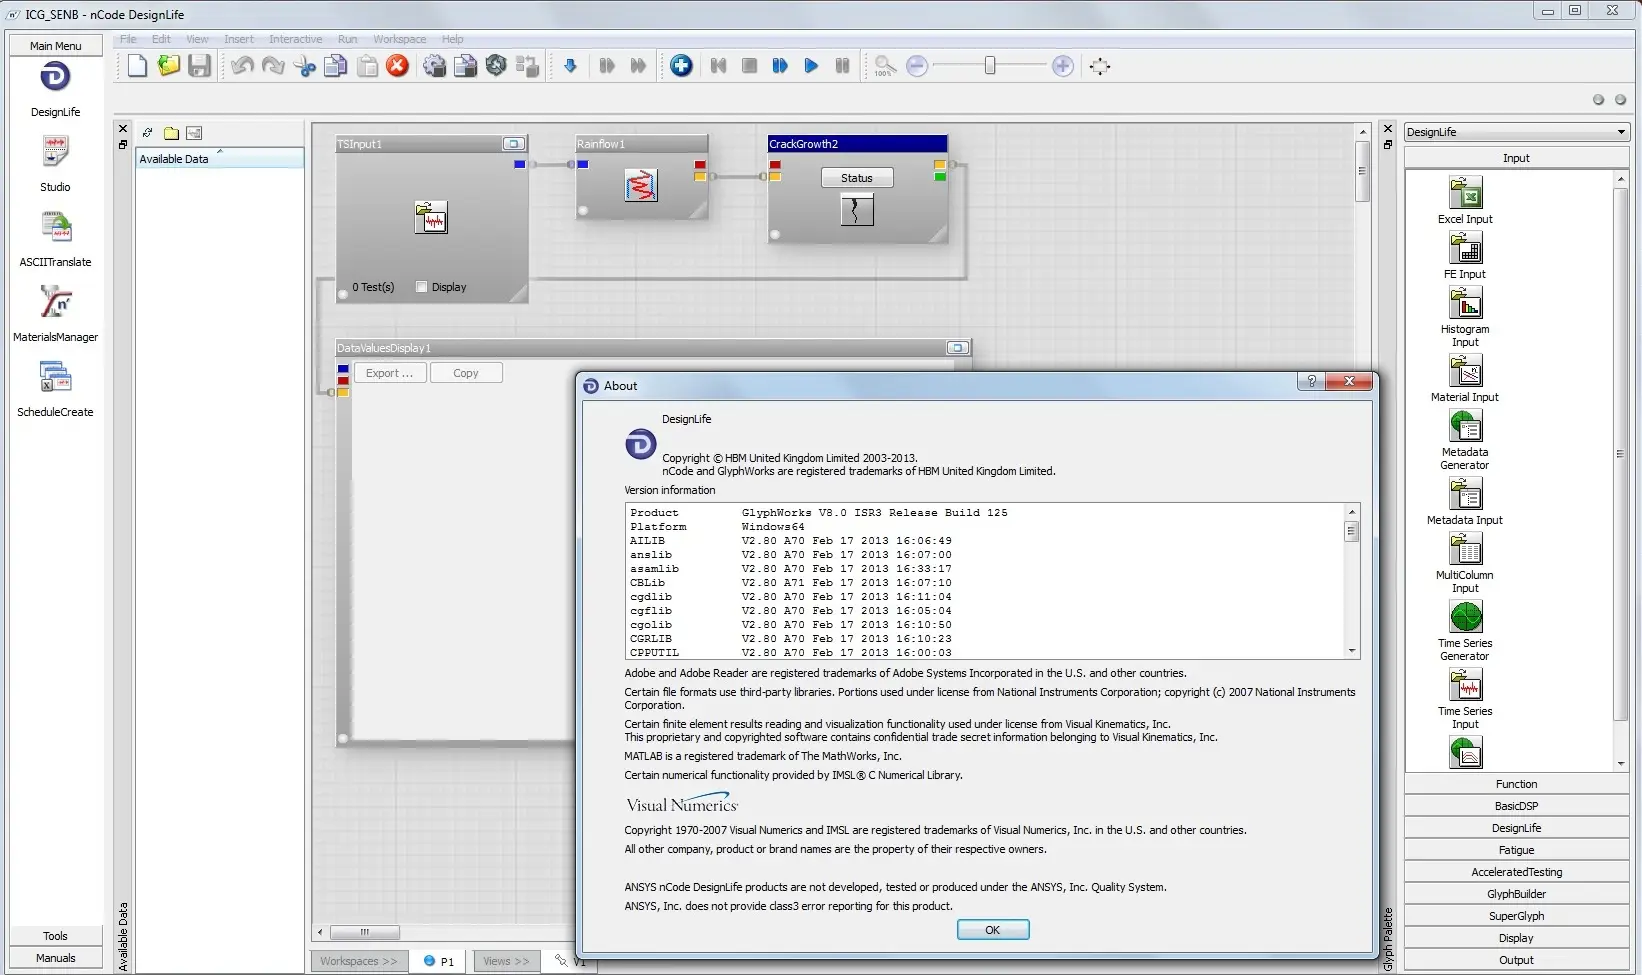
Task: Click the zoom slider handle
Action: coord(990,66)
